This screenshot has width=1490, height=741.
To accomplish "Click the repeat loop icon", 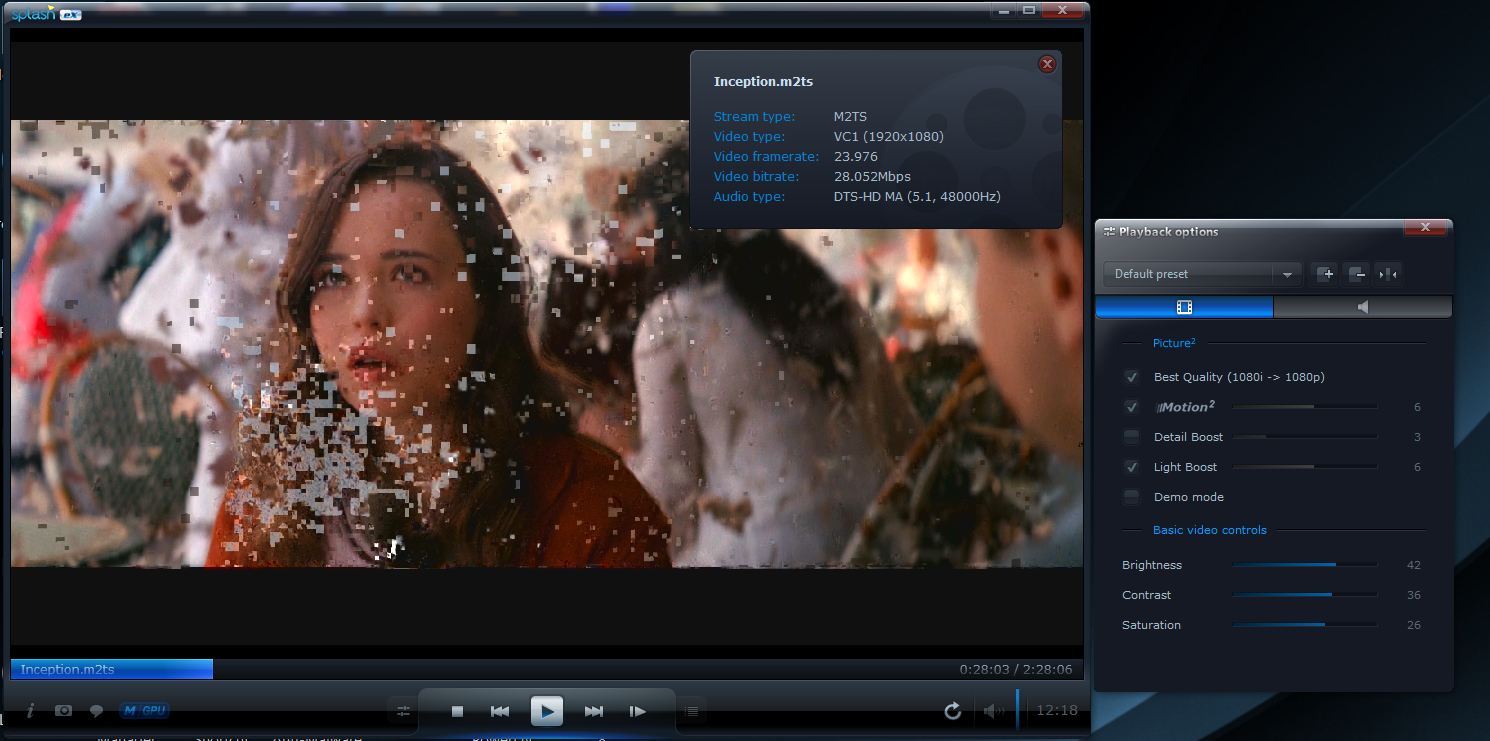I will 952,711.
